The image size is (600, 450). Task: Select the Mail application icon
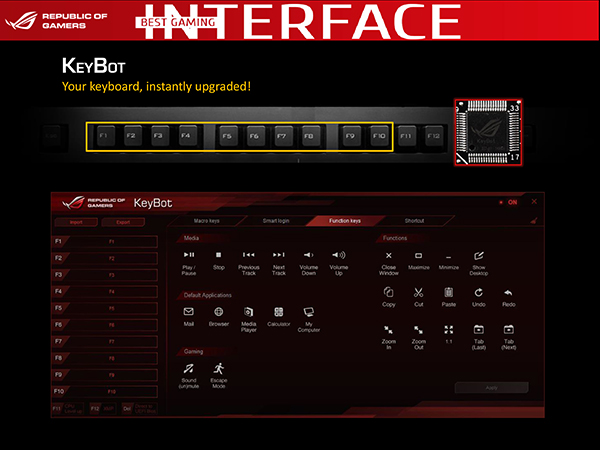(x=189, y=312)
